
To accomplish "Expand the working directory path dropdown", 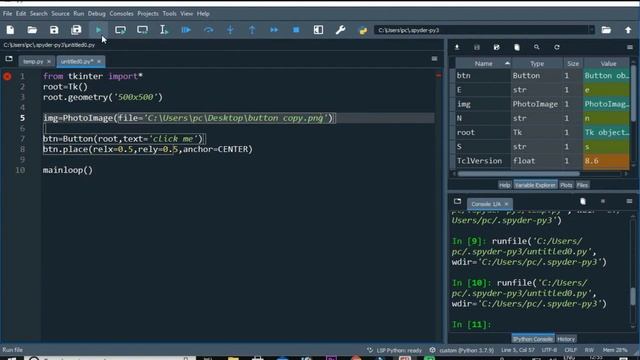I will (591, 30).
